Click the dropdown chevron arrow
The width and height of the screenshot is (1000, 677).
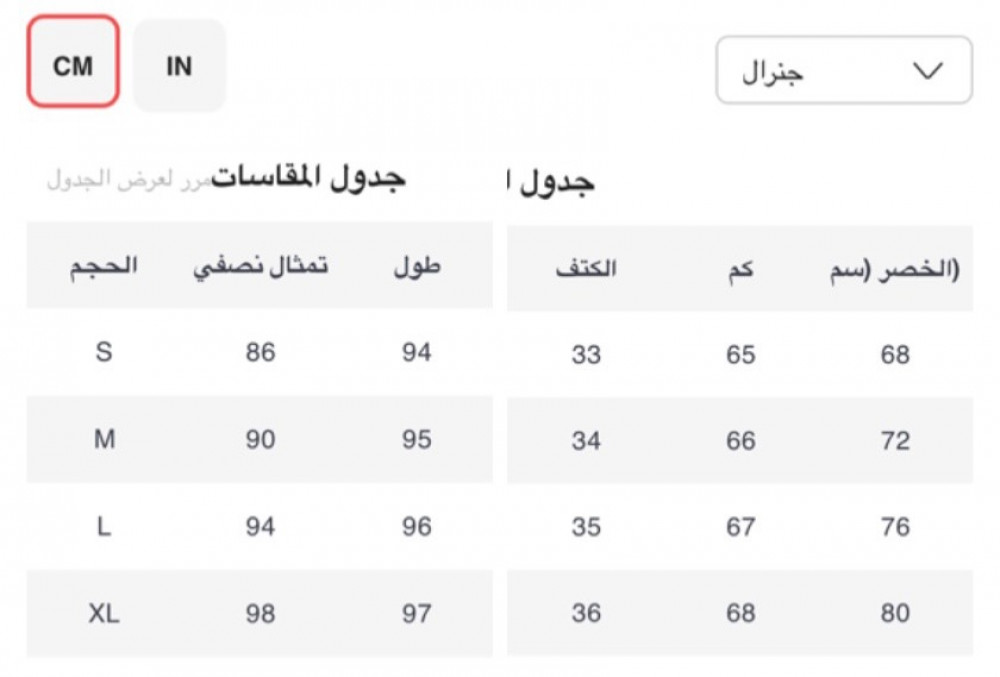(928, 70)
